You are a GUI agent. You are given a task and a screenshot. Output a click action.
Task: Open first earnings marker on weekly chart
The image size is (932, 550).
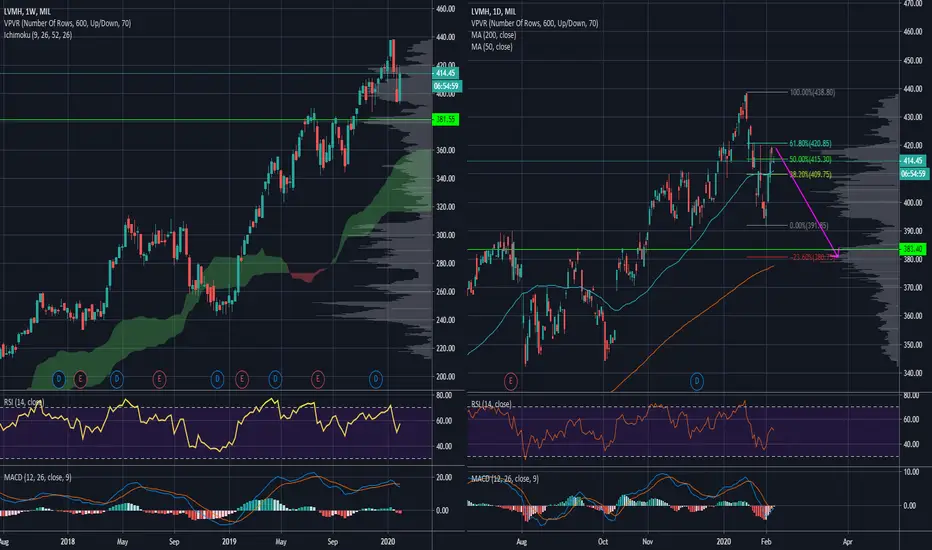[80, 379]
